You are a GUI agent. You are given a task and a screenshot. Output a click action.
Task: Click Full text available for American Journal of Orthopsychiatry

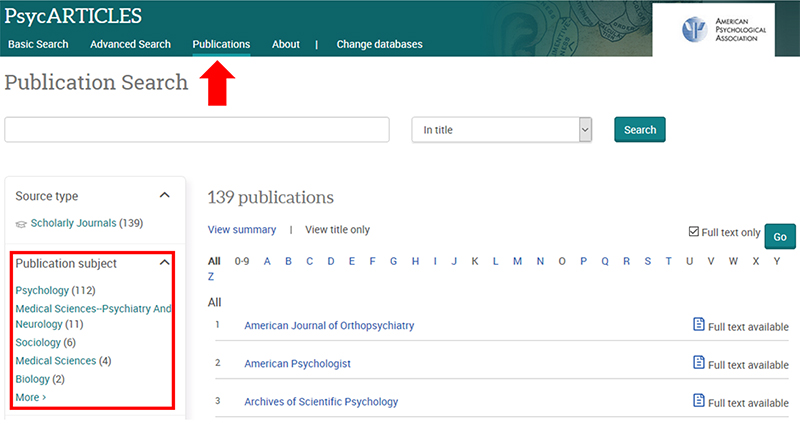coord(748,326)
